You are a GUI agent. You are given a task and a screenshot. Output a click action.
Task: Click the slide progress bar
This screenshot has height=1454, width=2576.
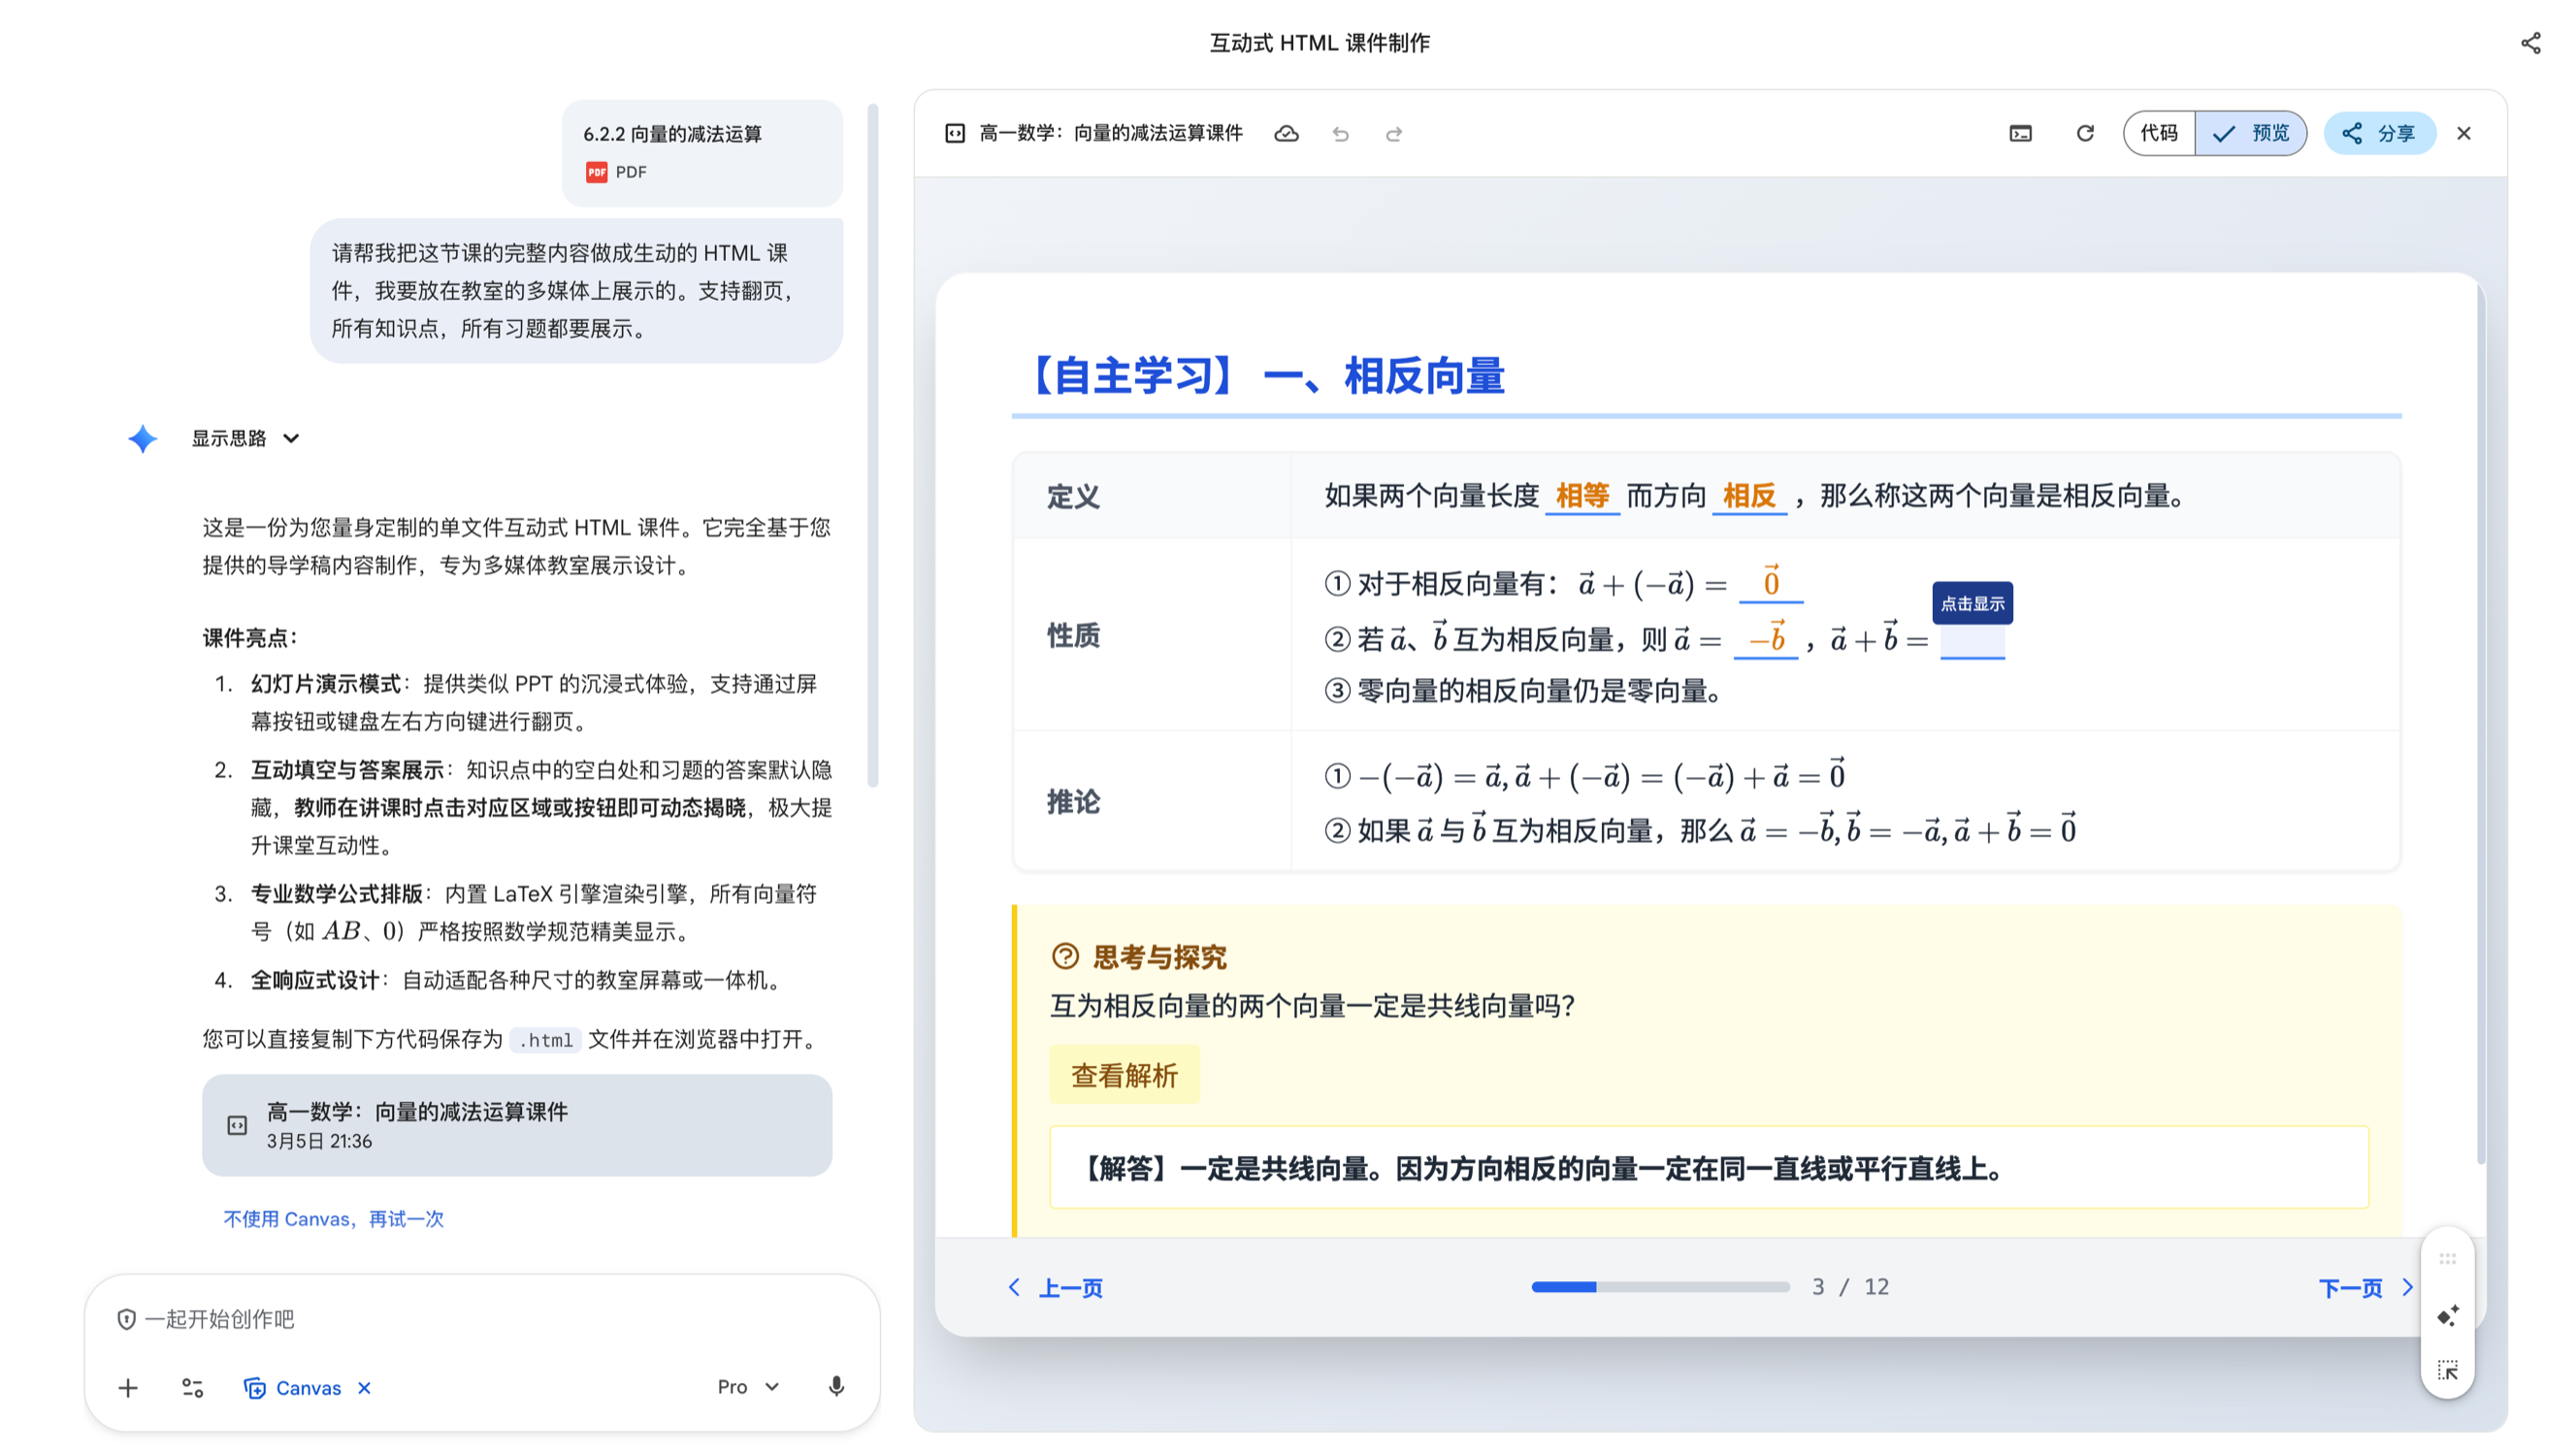[x=1660, y=1287]
